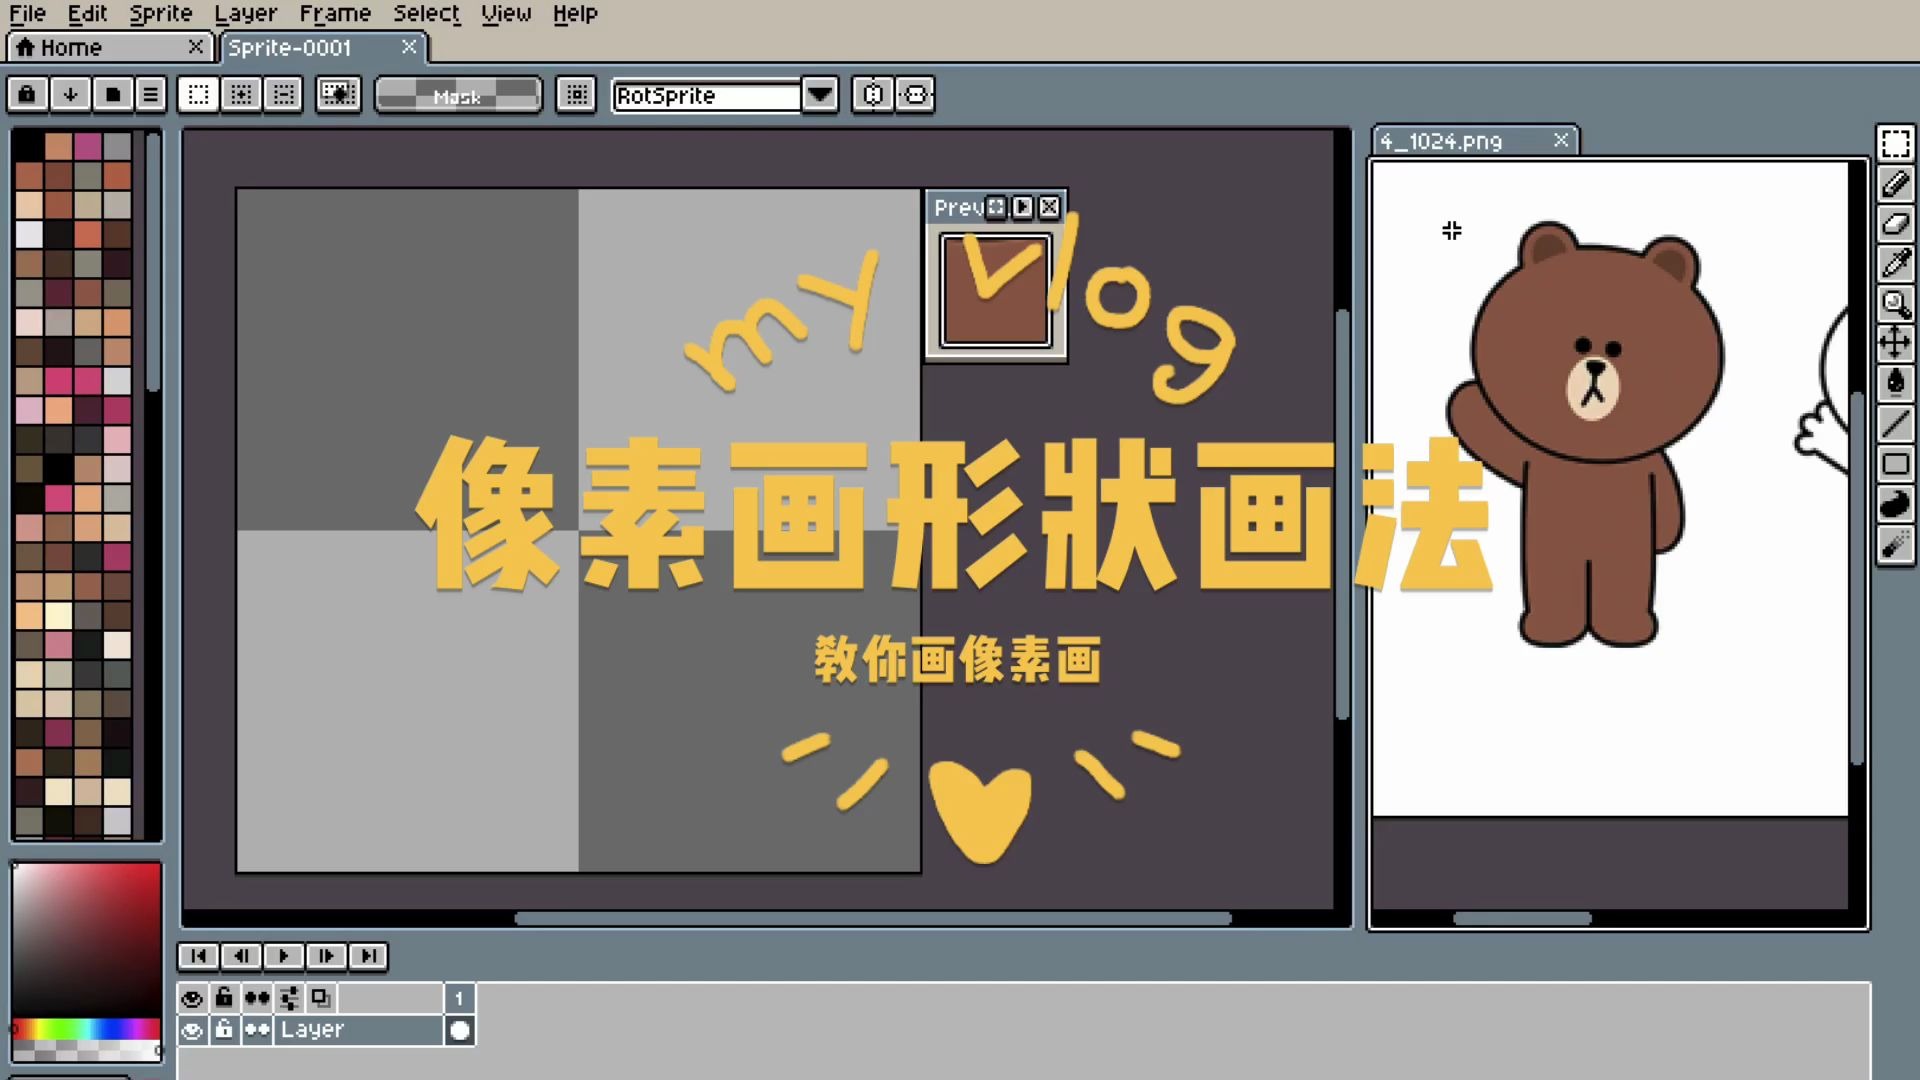Screen dimensions: 1920x1080
Task: Set selection mode to Add
Action: point(241,95)
